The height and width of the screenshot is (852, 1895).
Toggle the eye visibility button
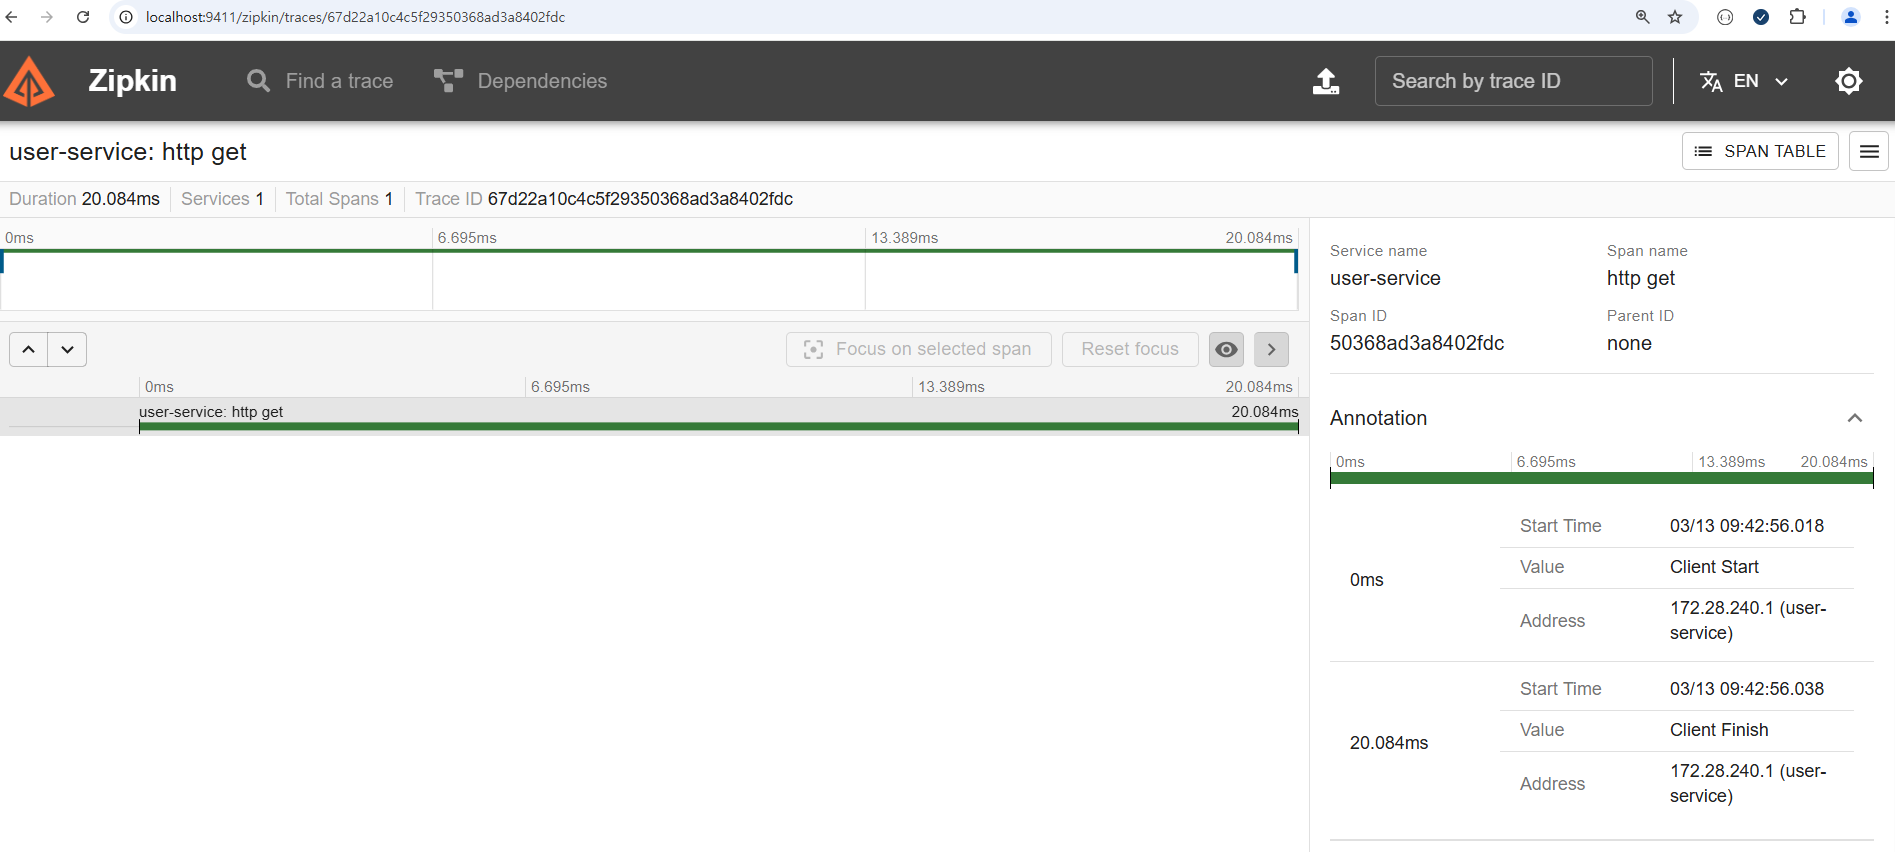click(x=1226, y=349)
